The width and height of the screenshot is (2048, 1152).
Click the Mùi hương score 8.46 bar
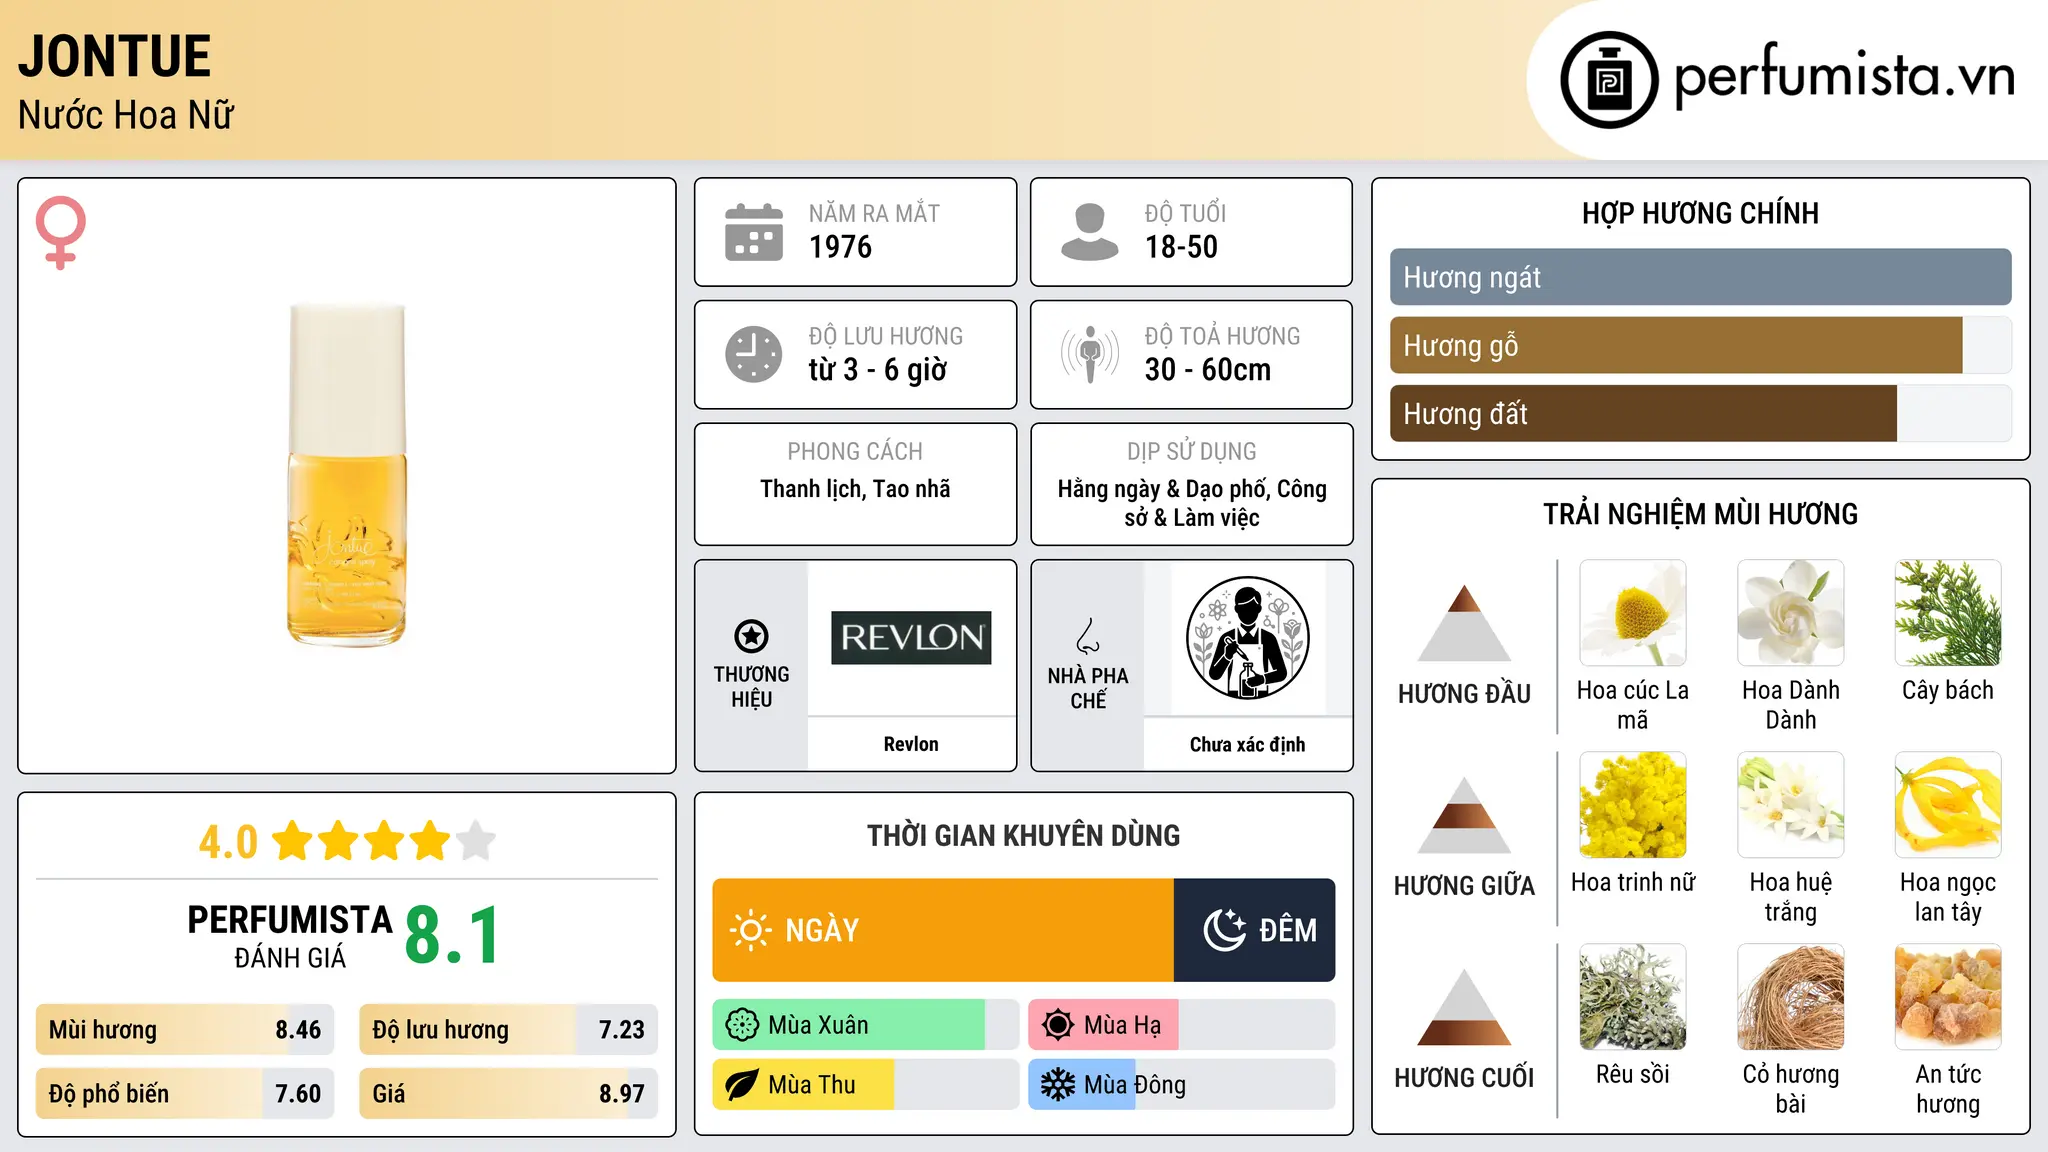tap(185, 1029)
